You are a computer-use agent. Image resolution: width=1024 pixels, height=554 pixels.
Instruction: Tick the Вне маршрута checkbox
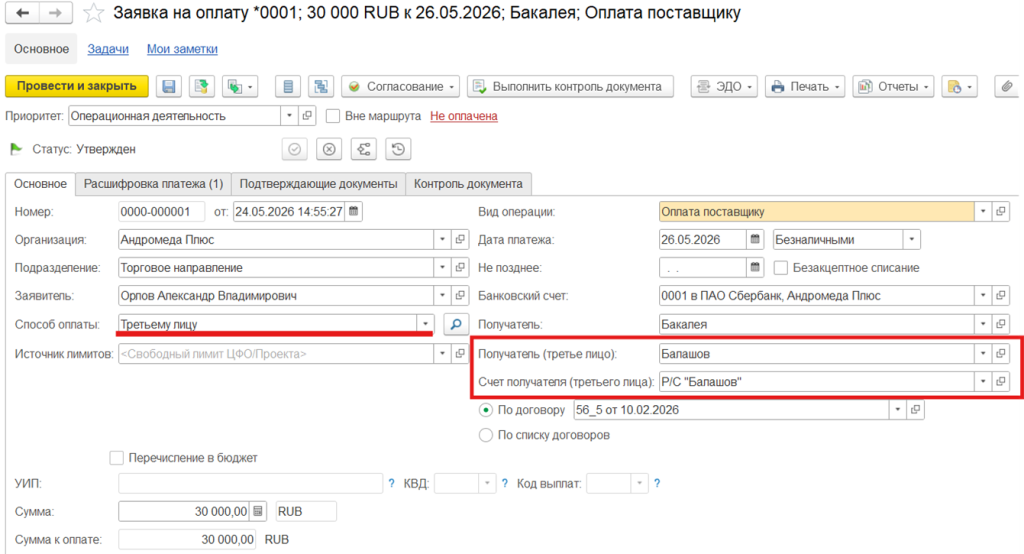pyautogui.click(x=333, y=116)
